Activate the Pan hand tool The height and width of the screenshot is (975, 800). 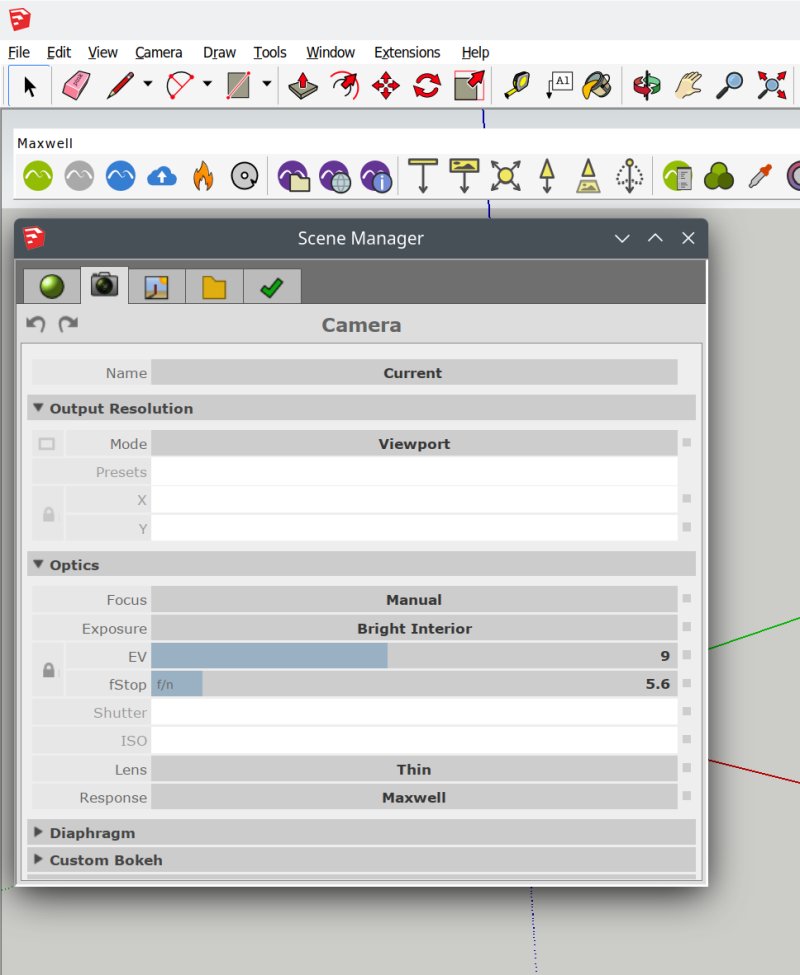689,85
